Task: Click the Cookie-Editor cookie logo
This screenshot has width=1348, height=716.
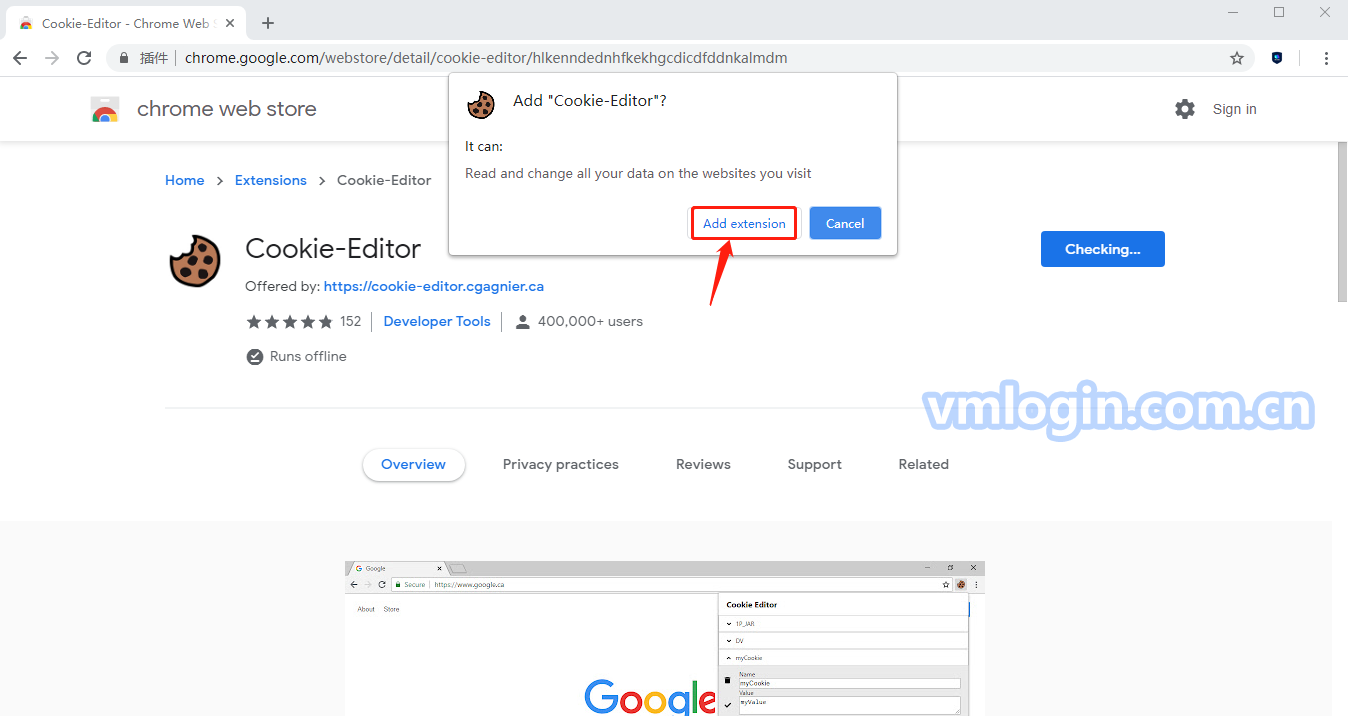Action: click(x=194, y=261)
